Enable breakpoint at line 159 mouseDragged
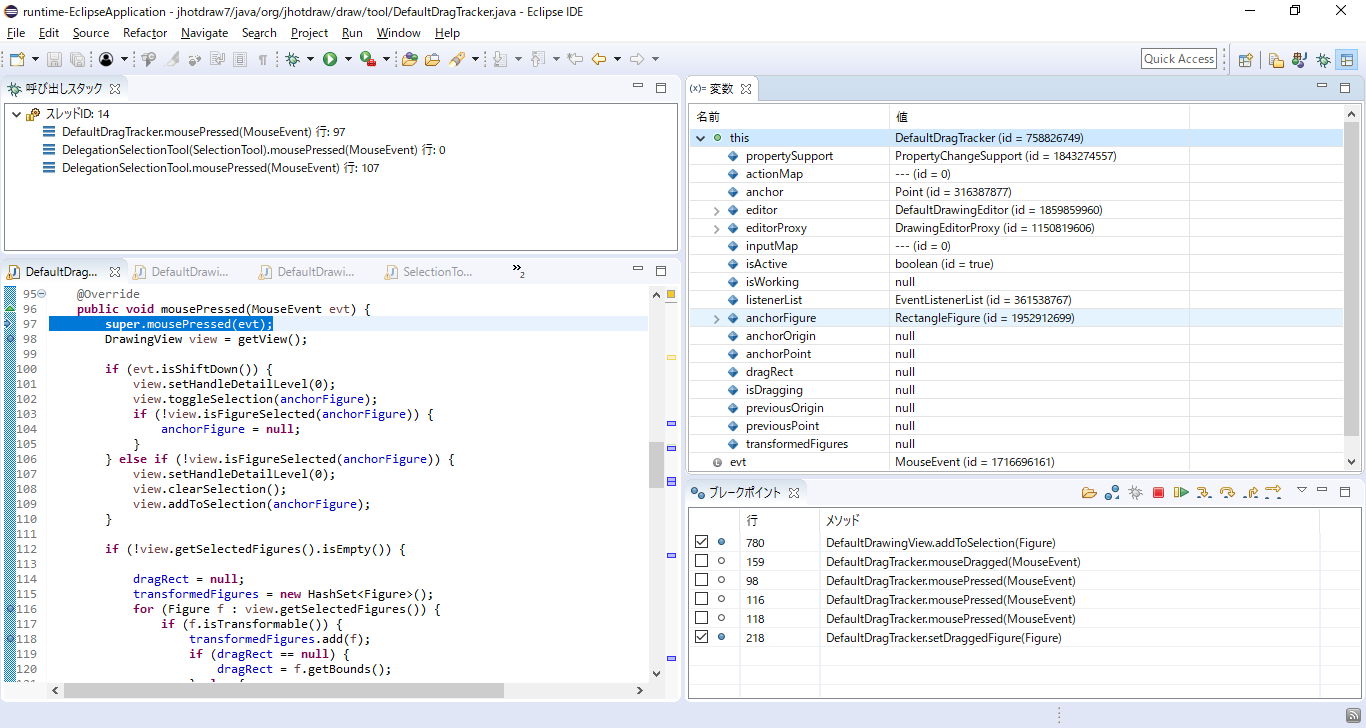This screenshot has width=1366, height=728. pos(701,561)
